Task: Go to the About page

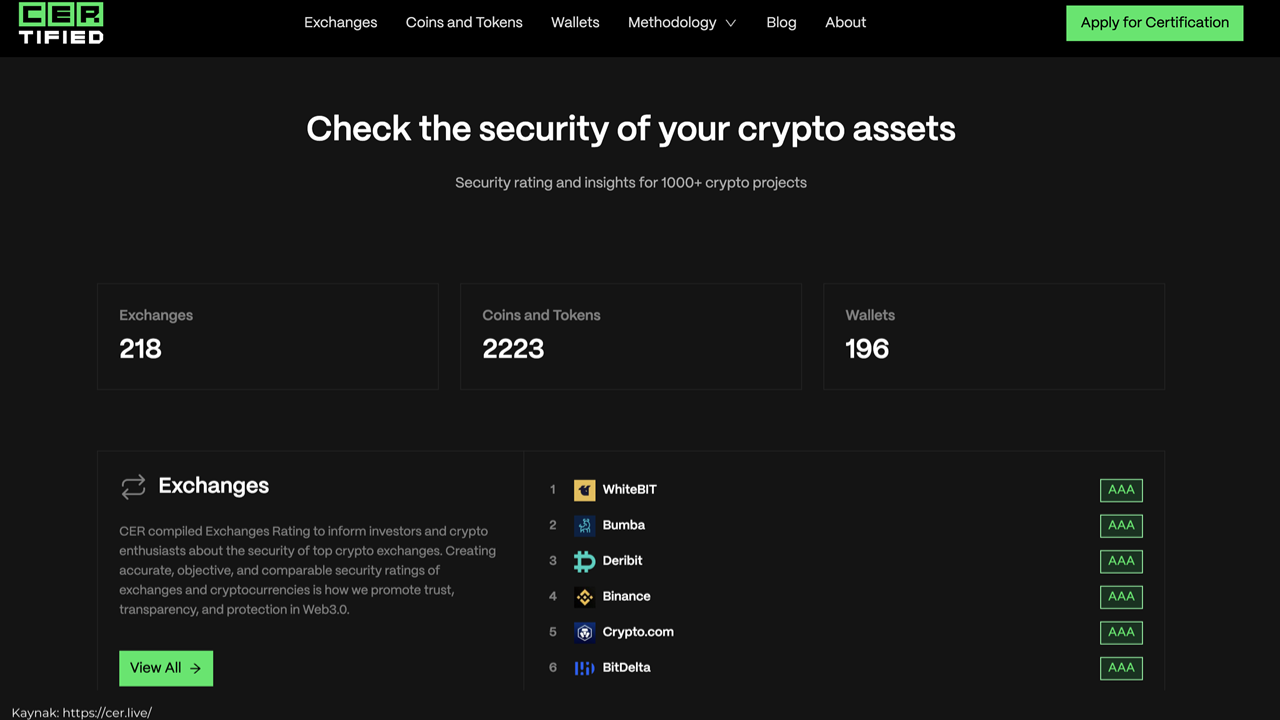Action: click(845, 22)
